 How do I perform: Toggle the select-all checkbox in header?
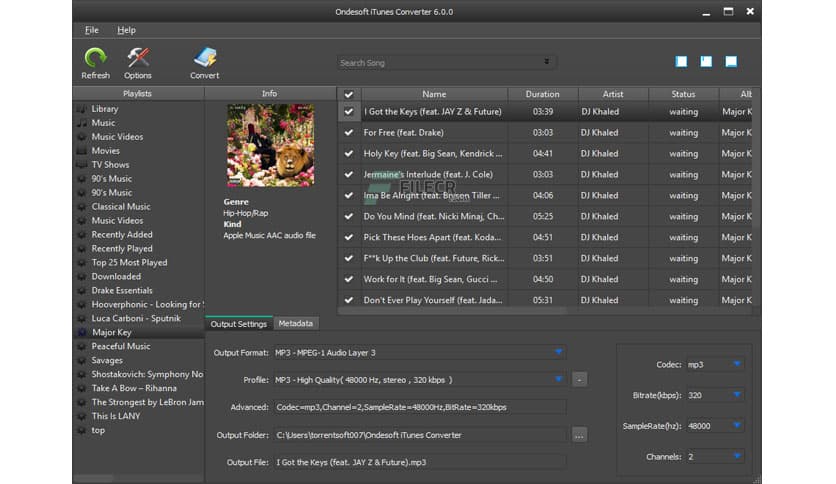349,94
